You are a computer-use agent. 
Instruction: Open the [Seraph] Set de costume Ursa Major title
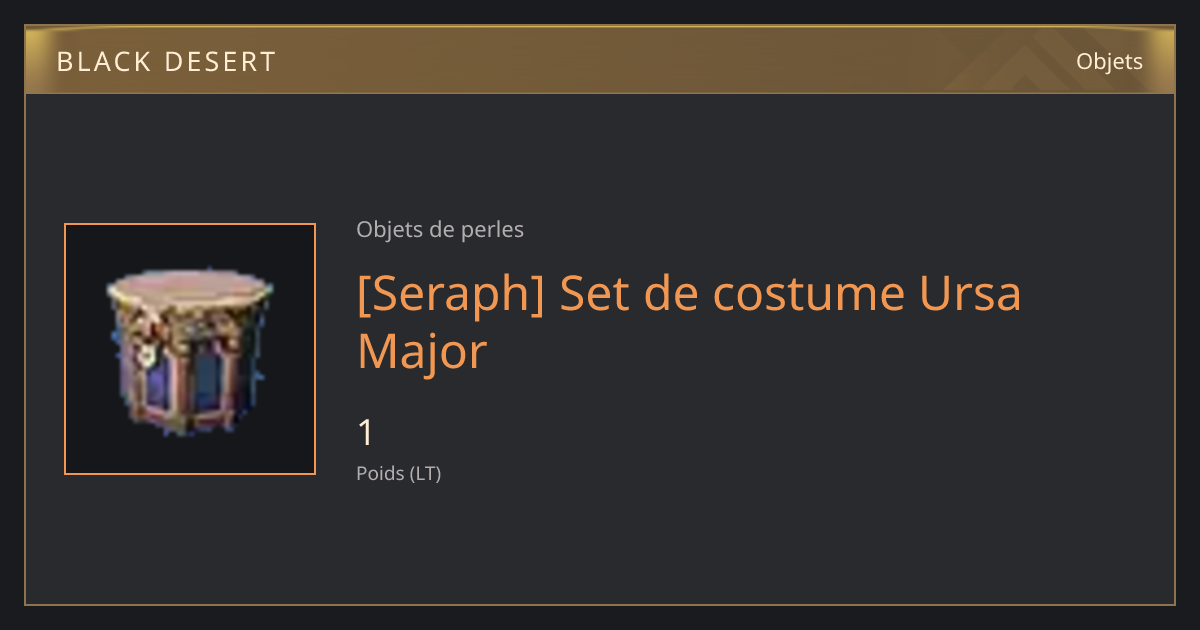[x=689, y=322]
